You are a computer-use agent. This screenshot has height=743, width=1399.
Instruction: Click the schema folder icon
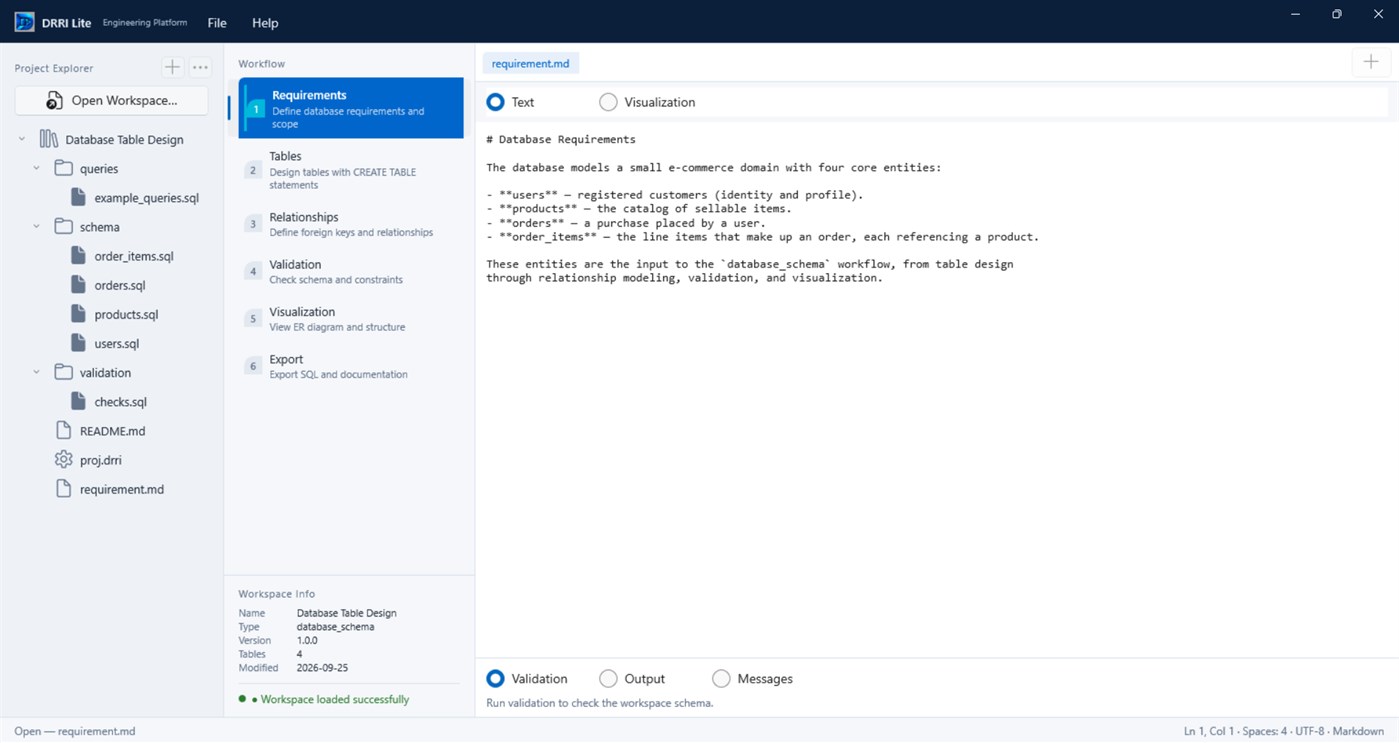tap(63, 226)
